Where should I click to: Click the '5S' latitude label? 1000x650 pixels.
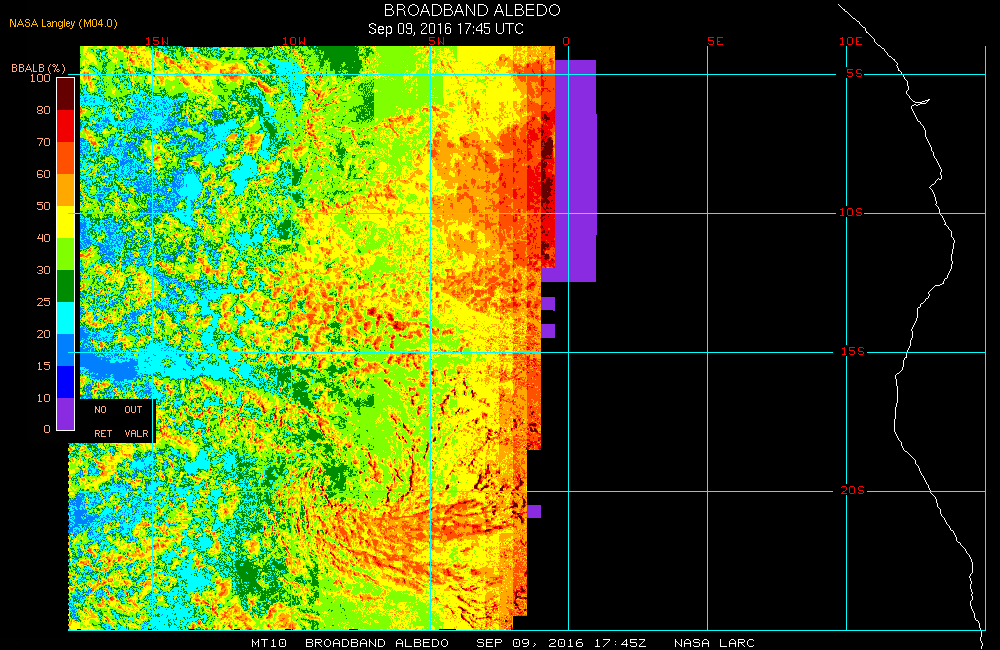pos(854,73)
